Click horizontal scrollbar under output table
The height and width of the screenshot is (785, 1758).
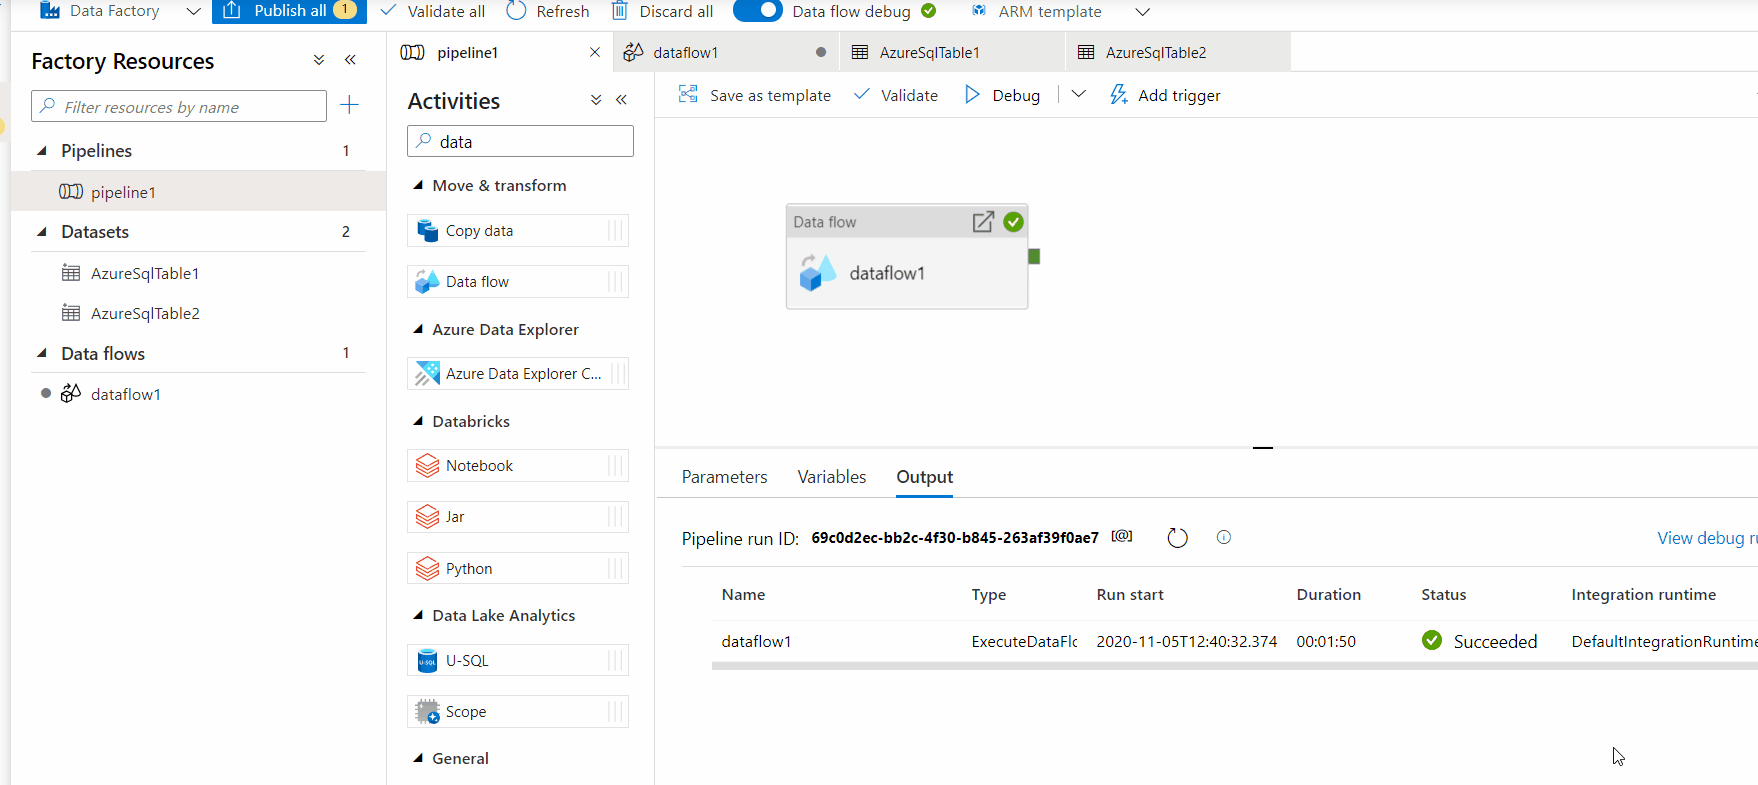[x=1234, y=665]
